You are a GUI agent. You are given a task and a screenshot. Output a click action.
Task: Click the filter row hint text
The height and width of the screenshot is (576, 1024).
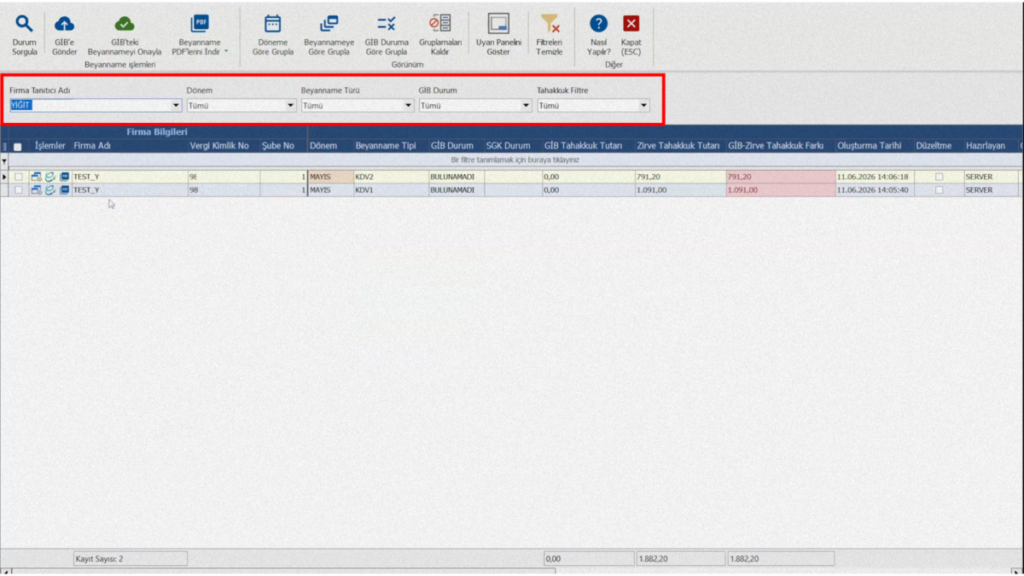(515, 160)
